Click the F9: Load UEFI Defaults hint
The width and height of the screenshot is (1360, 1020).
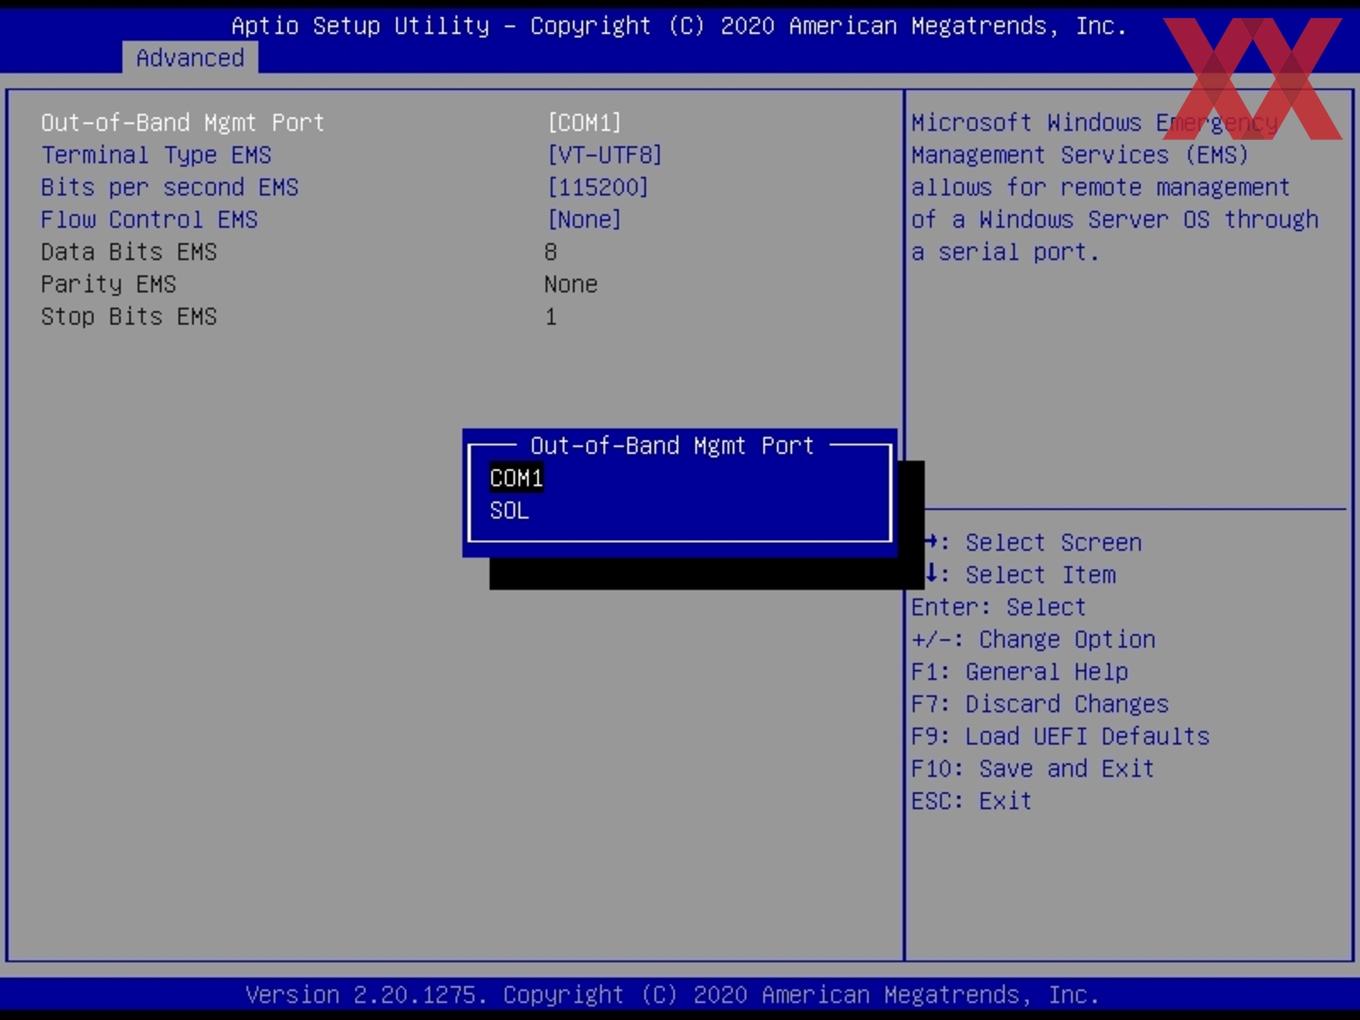[x=1060, y=736]
